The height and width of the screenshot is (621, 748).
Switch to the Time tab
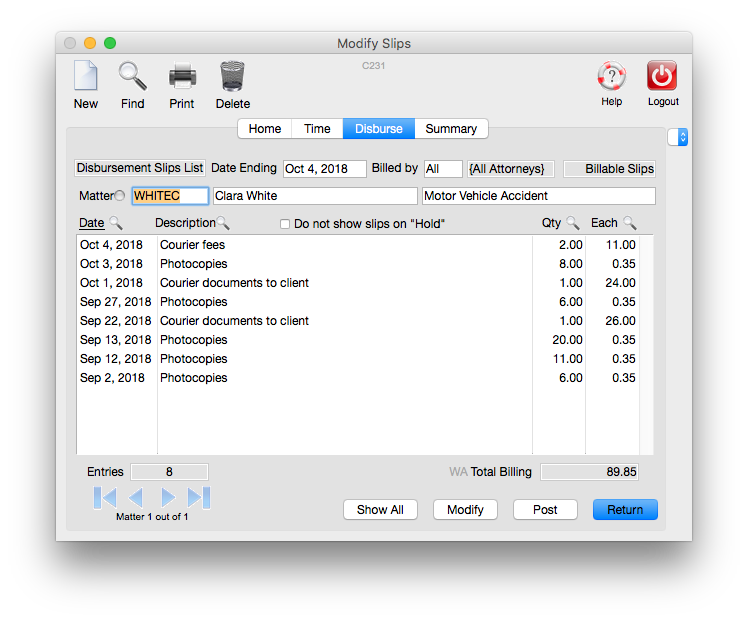pos(317,129)
